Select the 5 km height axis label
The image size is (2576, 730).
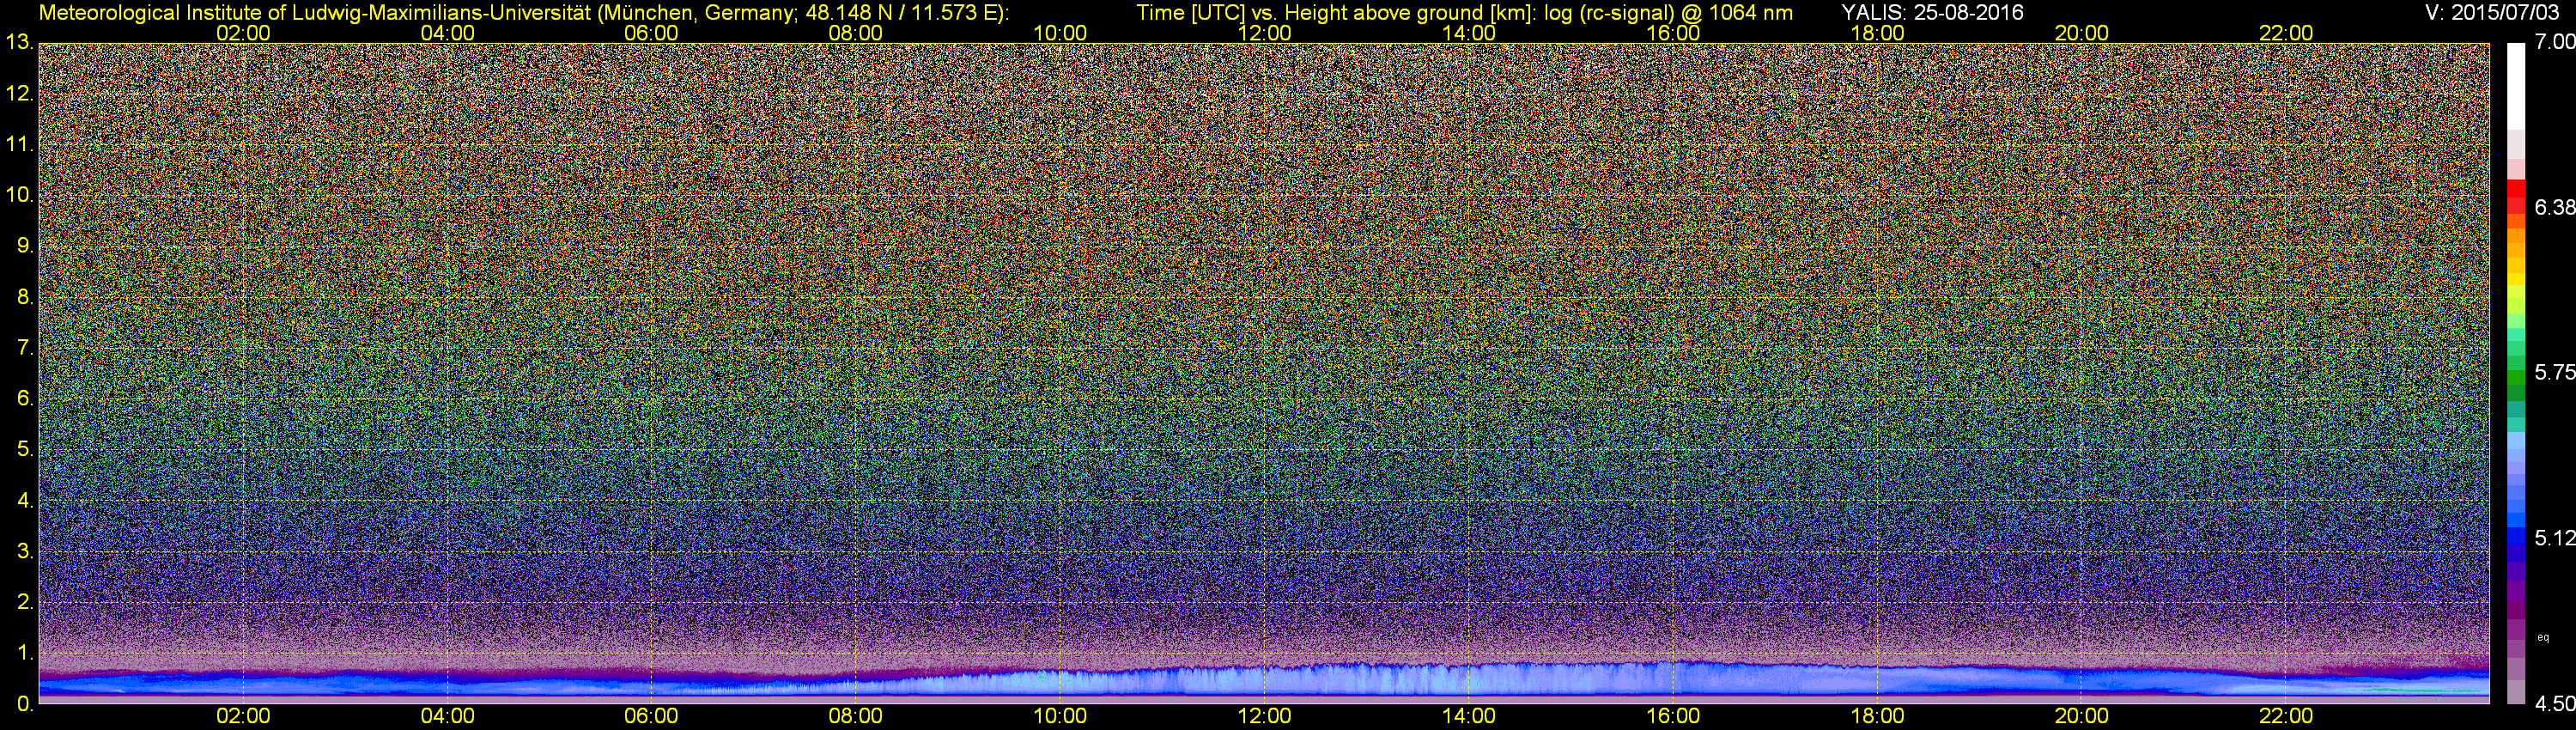23,450
